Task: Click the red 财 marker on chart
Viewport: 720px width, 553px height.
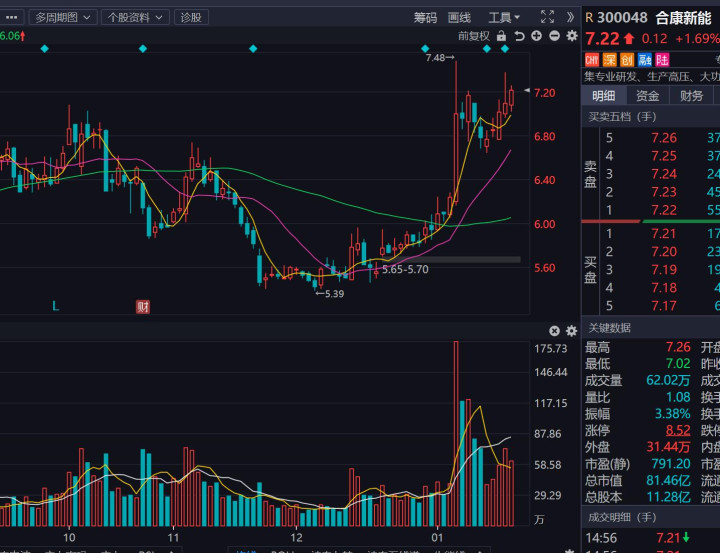Action: coord(143,307)
